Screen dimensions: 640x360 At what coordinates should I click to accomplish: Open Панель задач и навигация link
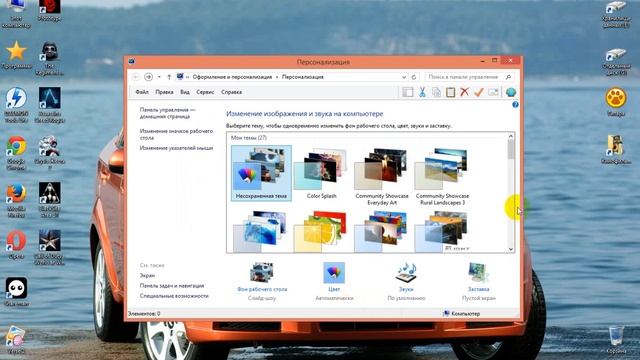(172, 286)
